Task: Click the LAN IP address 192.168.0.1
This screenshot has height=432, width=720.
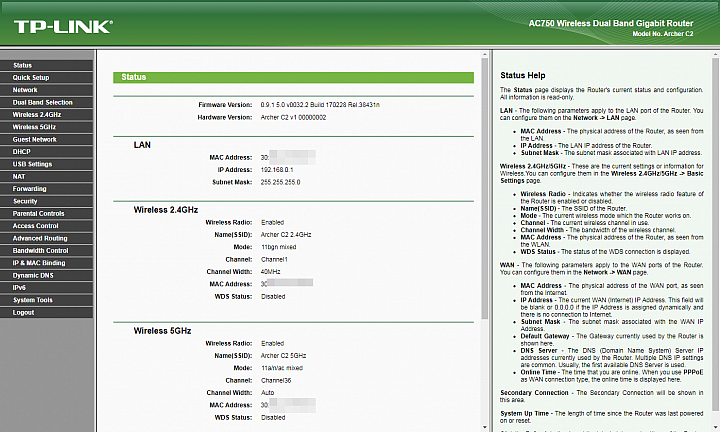Action: point(277,170)
